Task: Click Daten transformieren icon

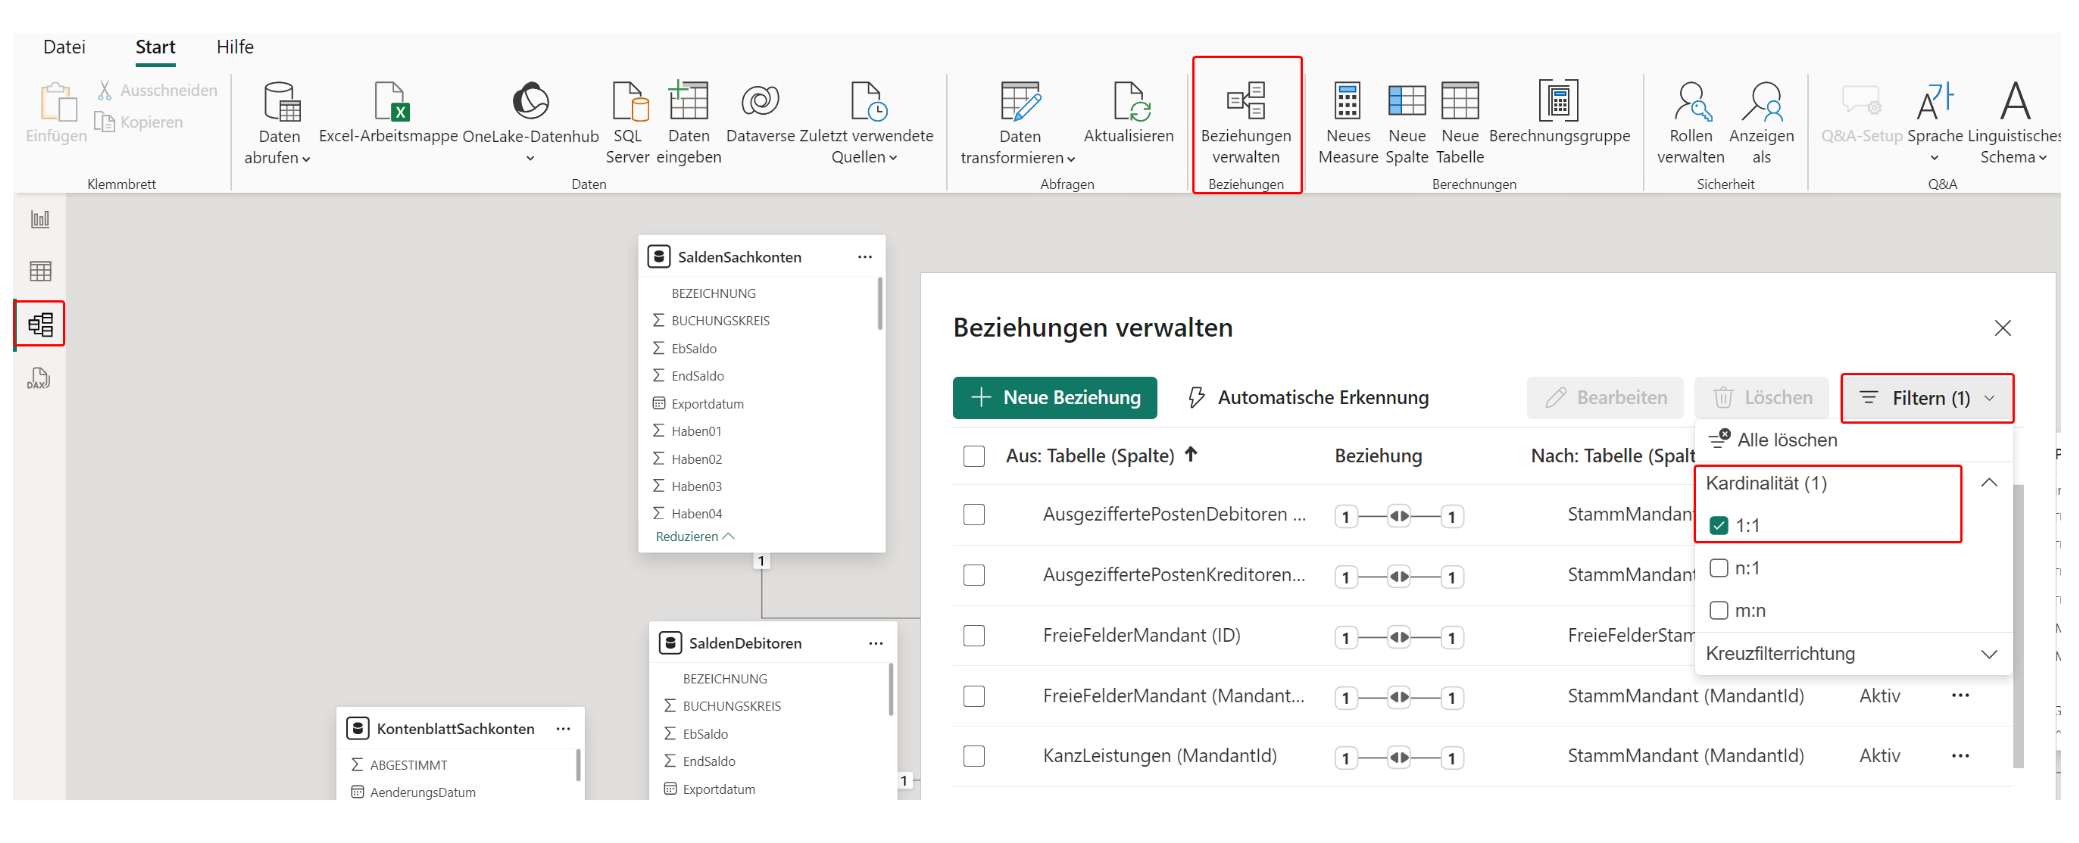Action: pos(1020,102)
